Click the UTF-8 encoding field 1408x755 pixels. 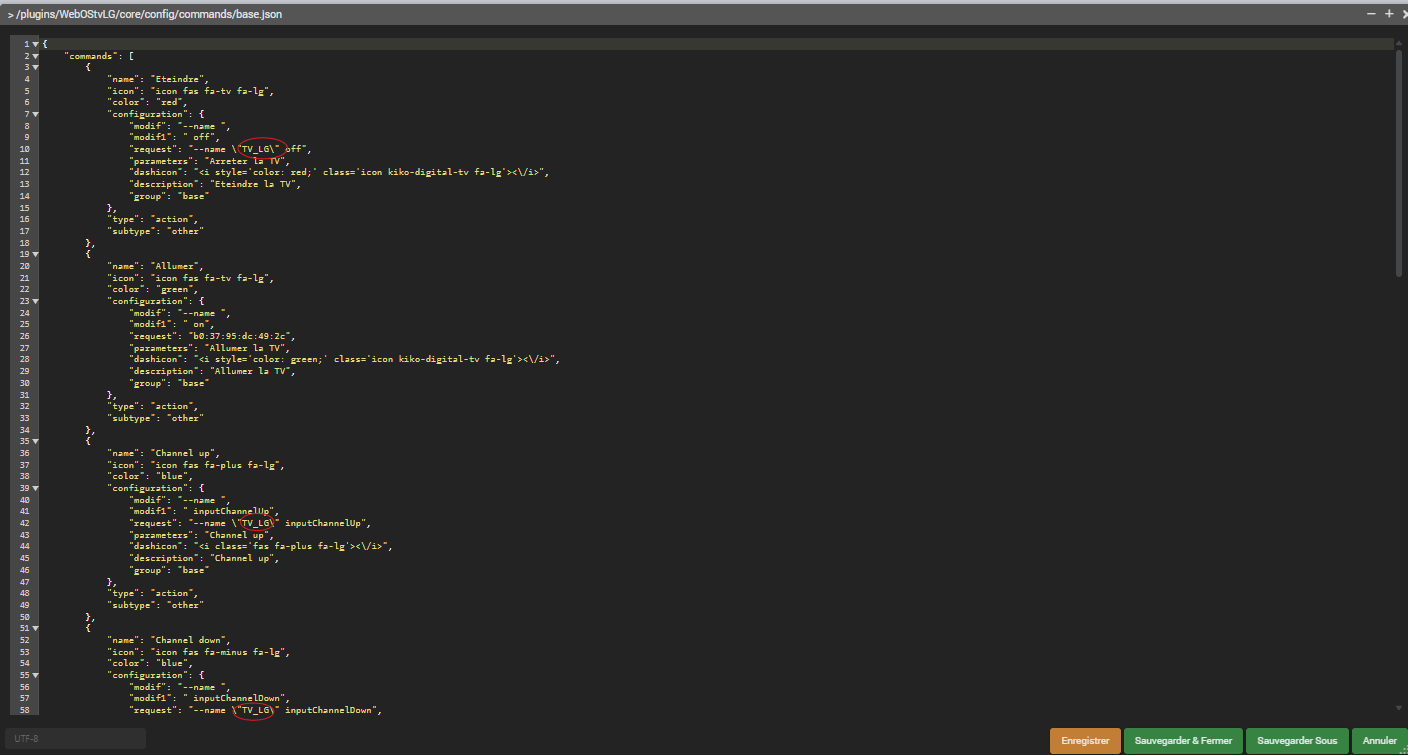pyautogui.click(x=75, y=739)
